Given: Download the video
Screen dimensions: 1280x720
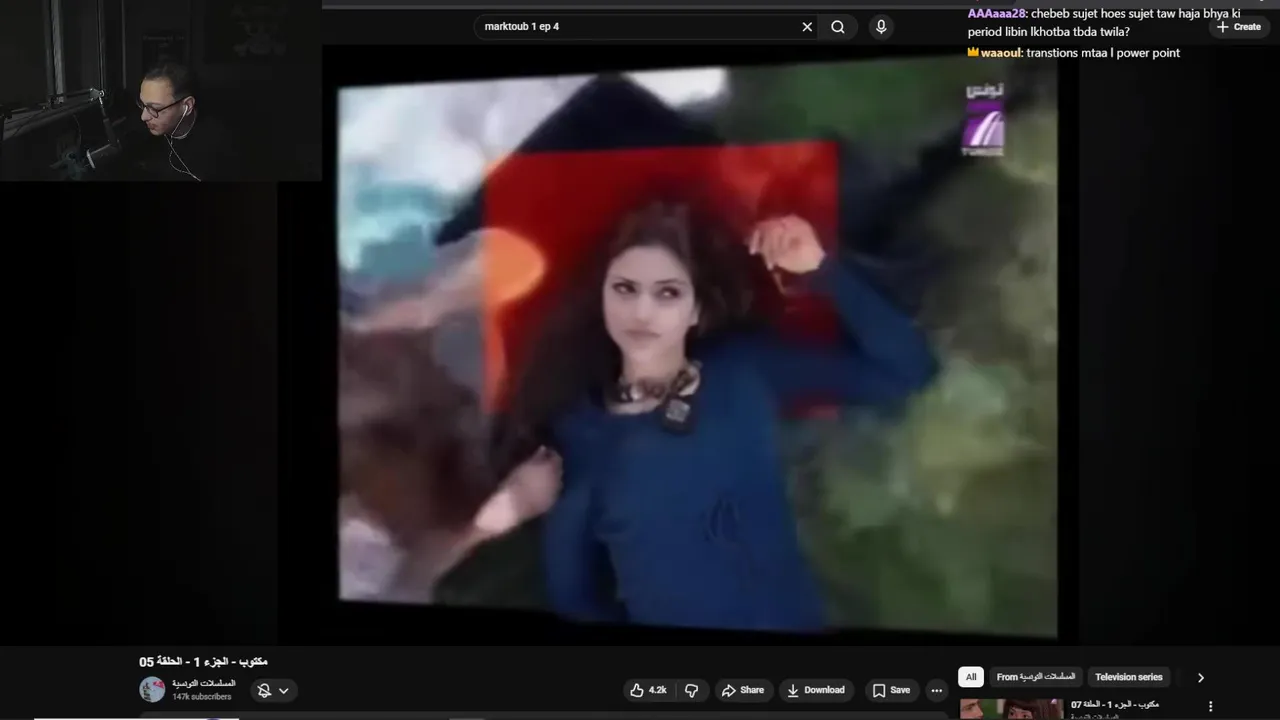Looking at the screenshot, I should [x=815, y=690].
